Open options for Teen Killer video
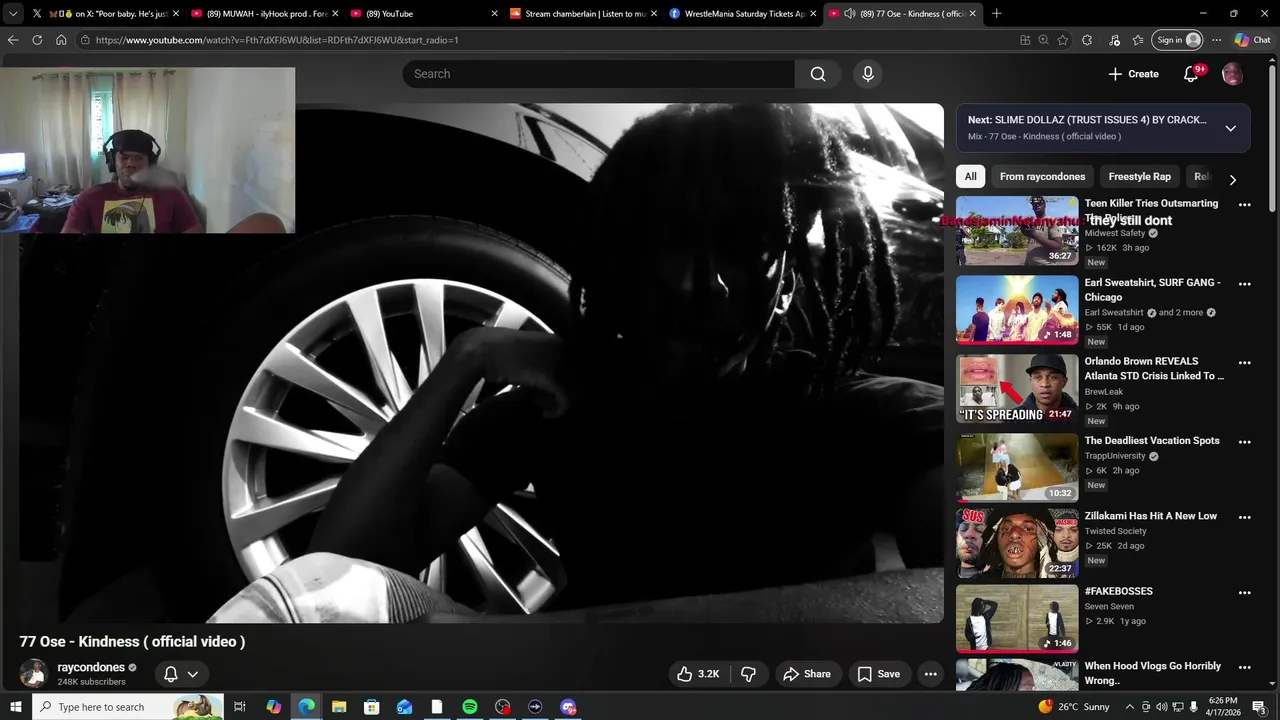 coord(1245,205)
